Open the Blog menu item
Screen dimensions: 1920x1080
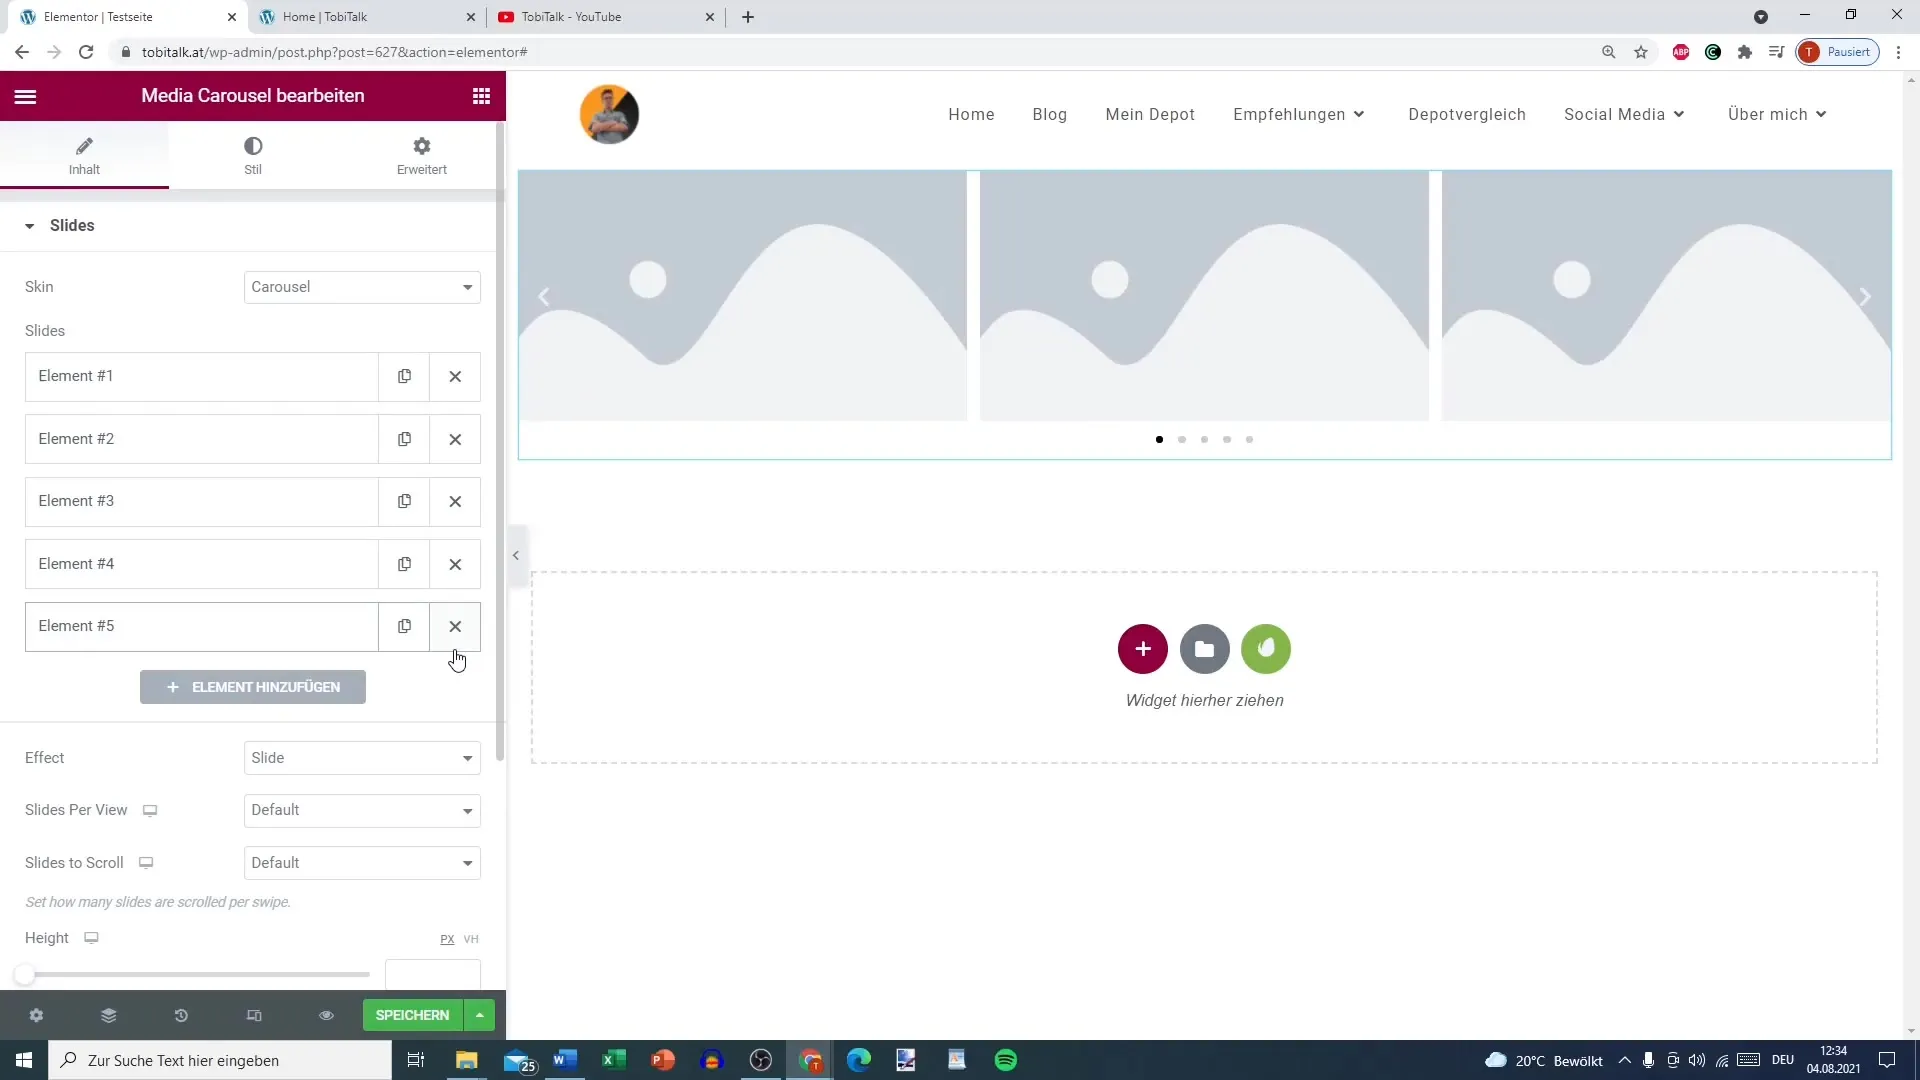pyautogui.click(x=1050, y=114)
